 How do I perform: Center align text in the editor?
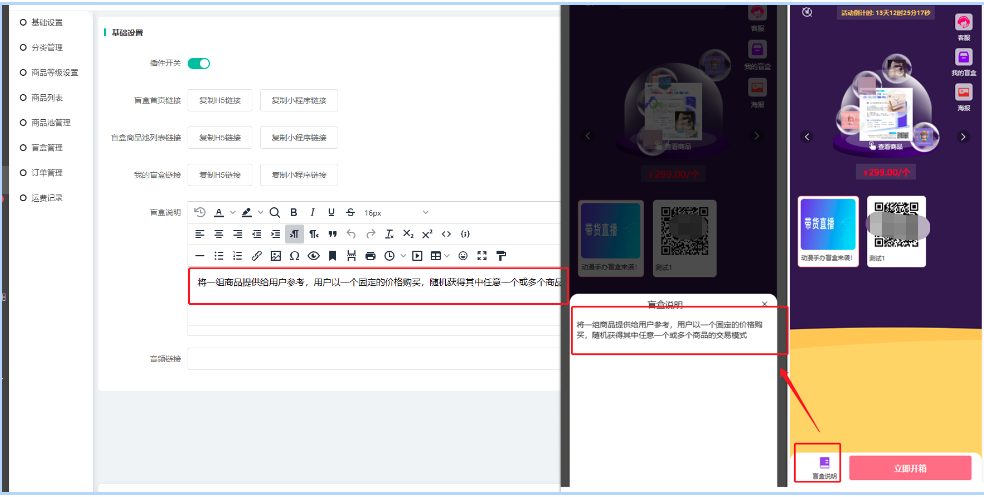(x=218, y=234)
